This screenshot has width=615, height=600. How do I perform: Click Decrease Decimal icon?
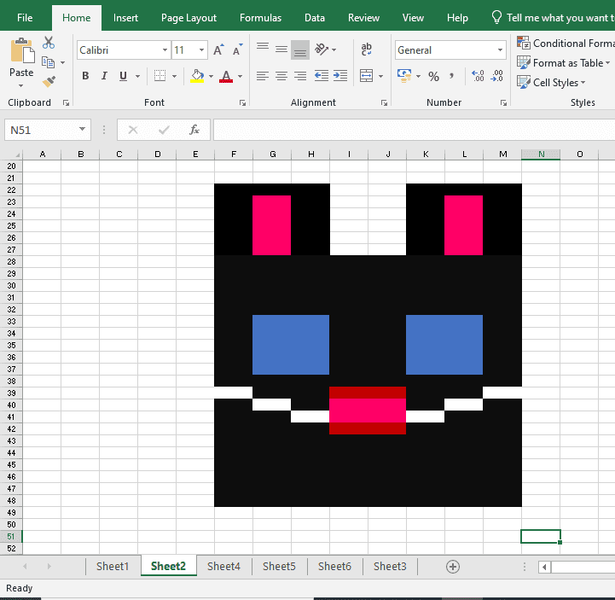497,76
